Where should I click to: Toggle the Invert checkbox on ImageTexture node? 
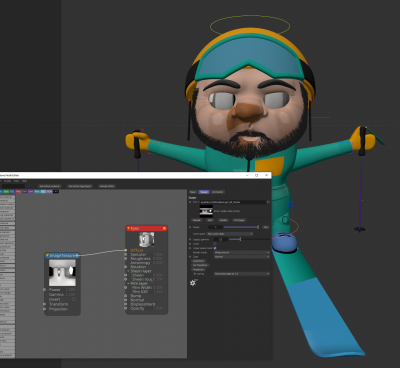click(74, 299)
